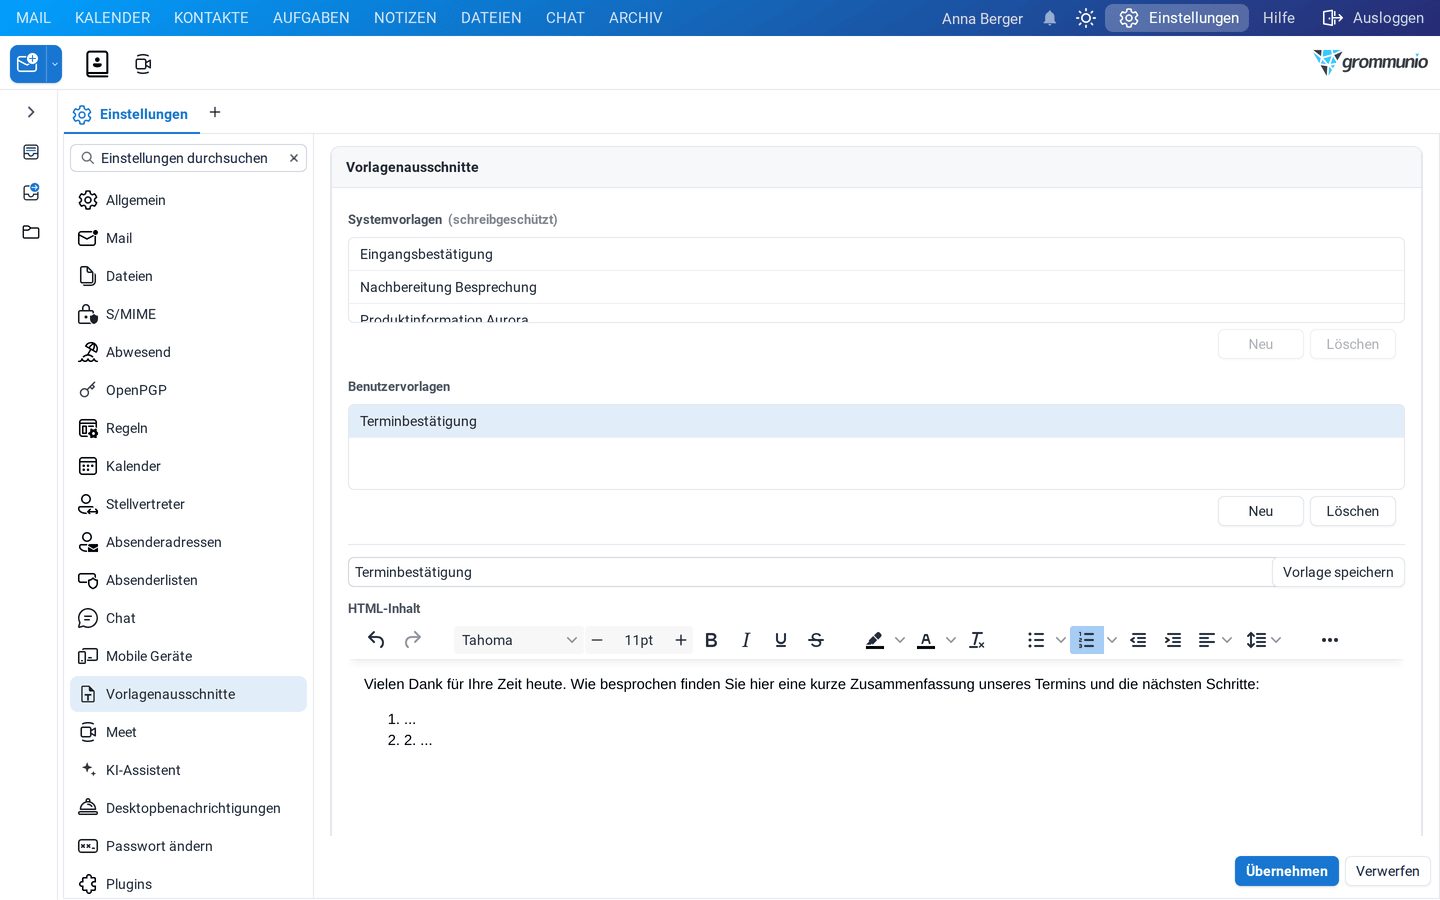Toggle underline formatting
Viewport: 1440px width, 900px height.
coord(781,640)
